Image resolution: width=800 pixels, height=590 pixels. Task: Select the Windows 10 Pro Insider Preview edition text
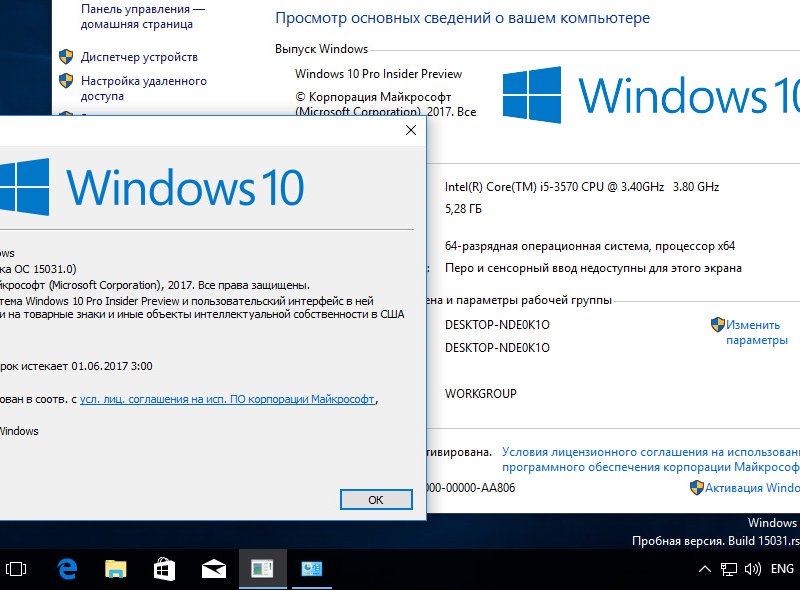click(378, 74)
